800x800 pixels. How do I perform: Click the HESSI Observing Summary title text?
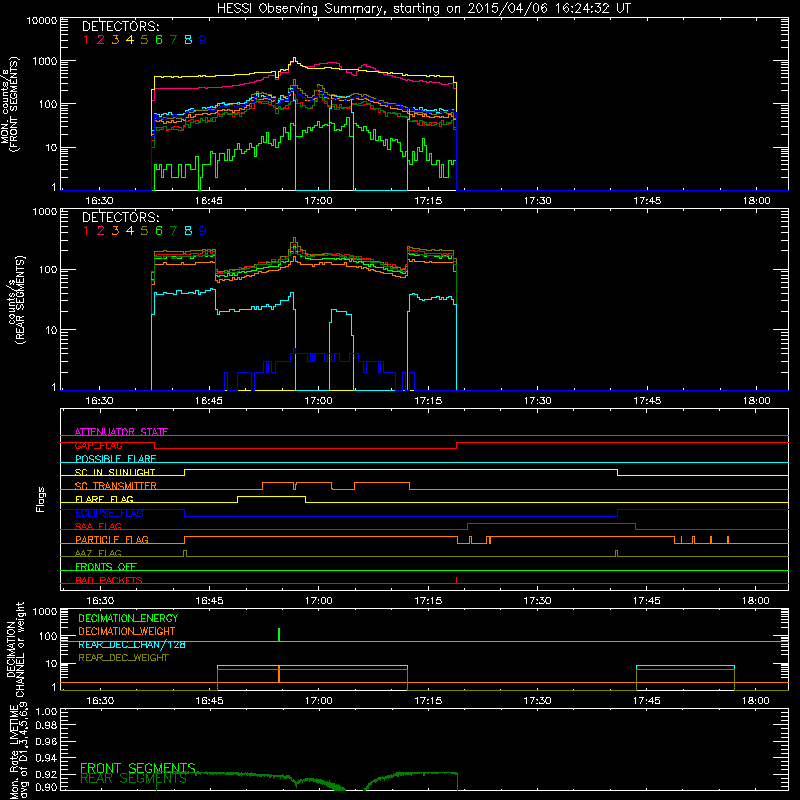(x=423, y=9)
